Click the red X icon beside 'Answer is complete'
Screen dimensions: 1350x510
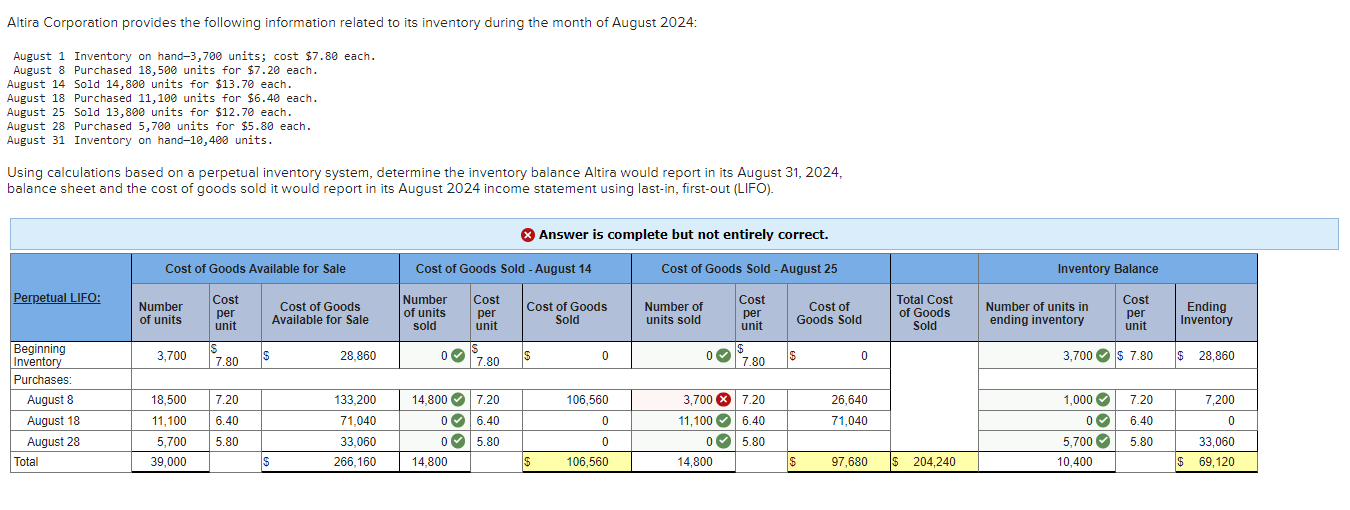click(527, 235)
